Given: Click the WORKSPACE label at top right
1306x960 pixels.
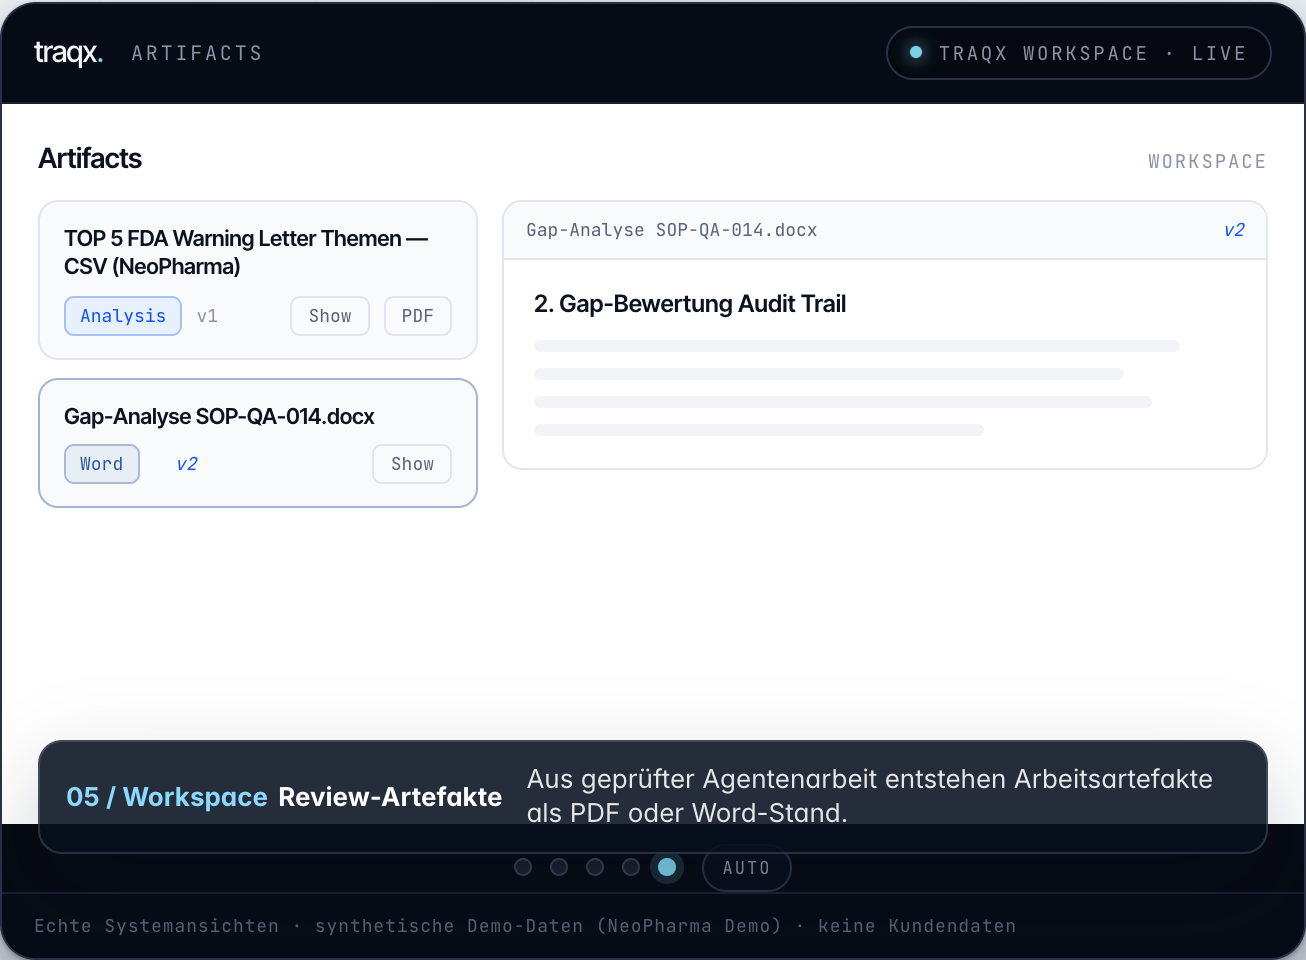Looking at the screenshot, I should [x=1207, y=161].
